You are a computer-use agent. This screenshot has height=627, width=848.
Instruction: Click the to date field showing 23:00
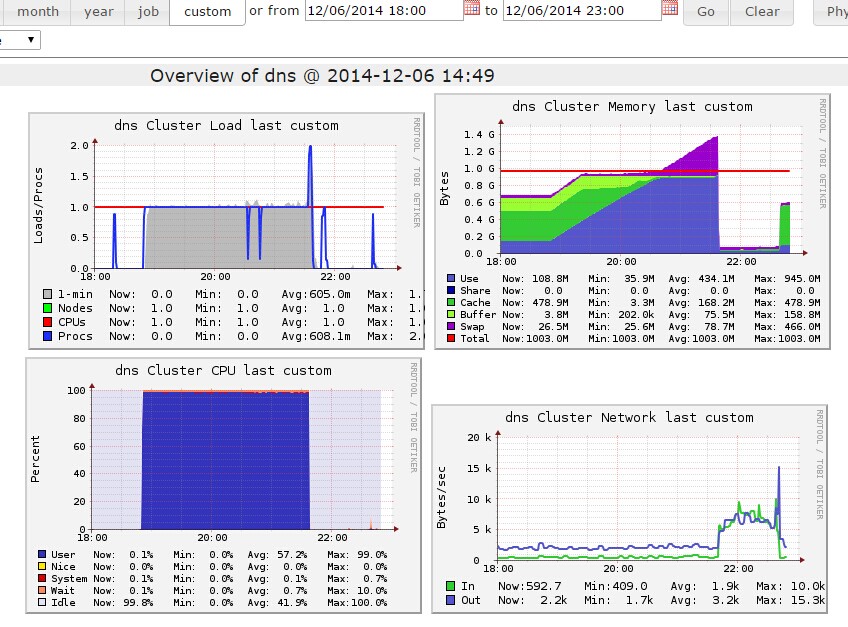point(580,11)
